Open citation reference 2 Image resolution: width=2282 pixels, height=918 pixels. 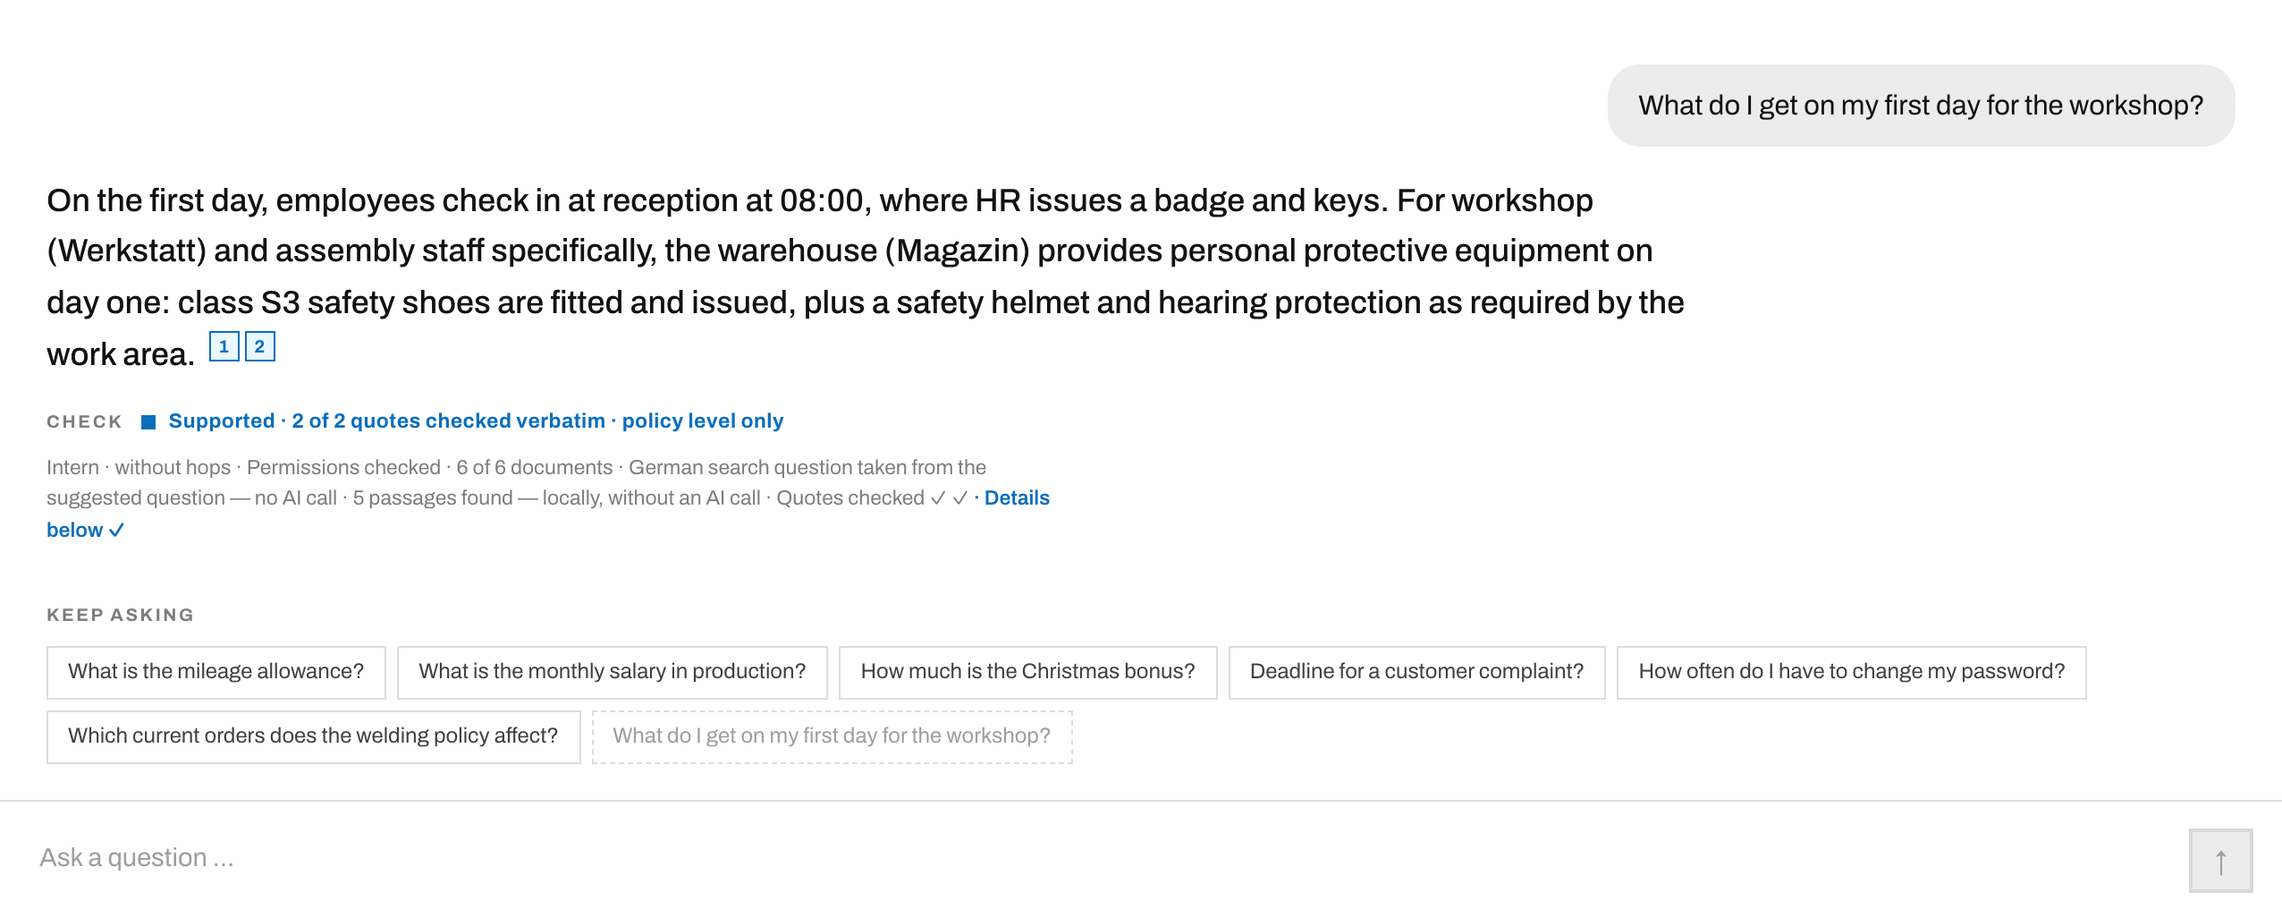pos(260,346)
